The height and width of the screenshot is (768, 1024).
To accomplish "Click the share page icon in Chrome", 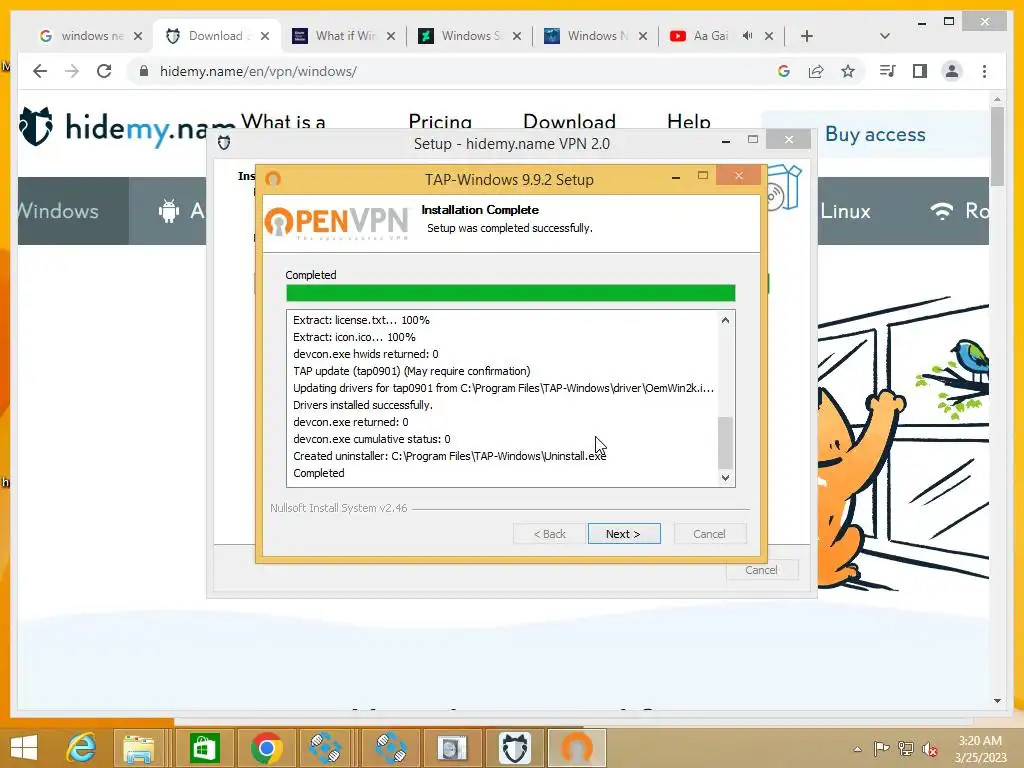I will (x=816, y=71).
